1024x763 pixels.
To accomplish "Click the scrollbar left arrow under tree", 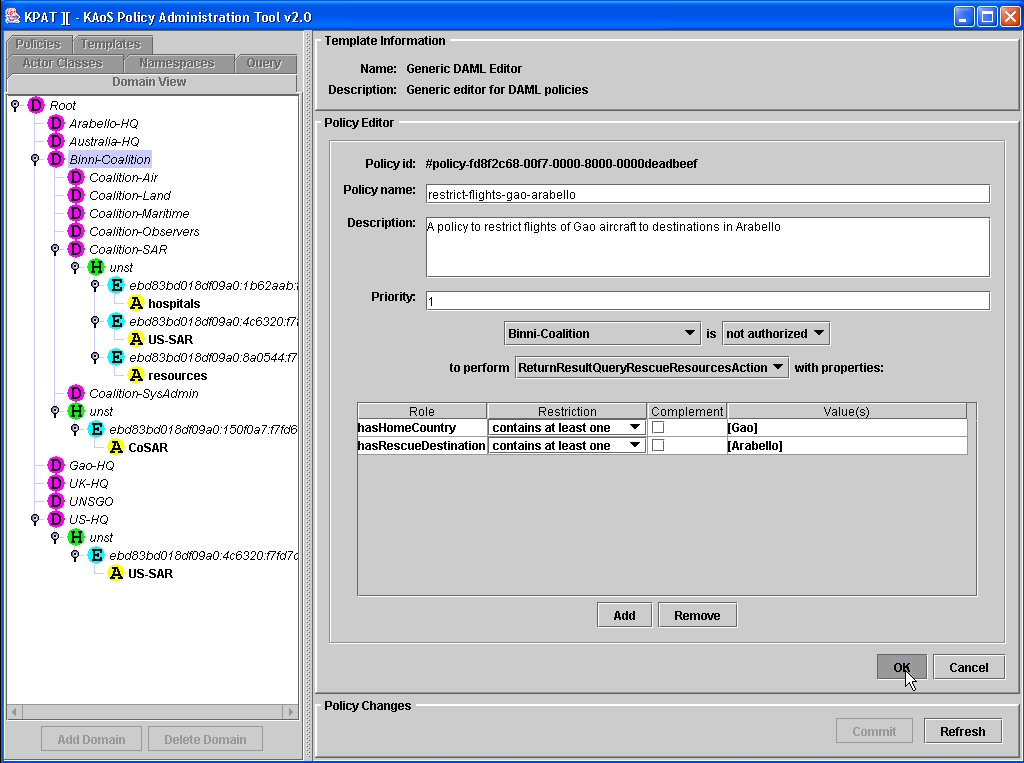I will tap(14, 711).
